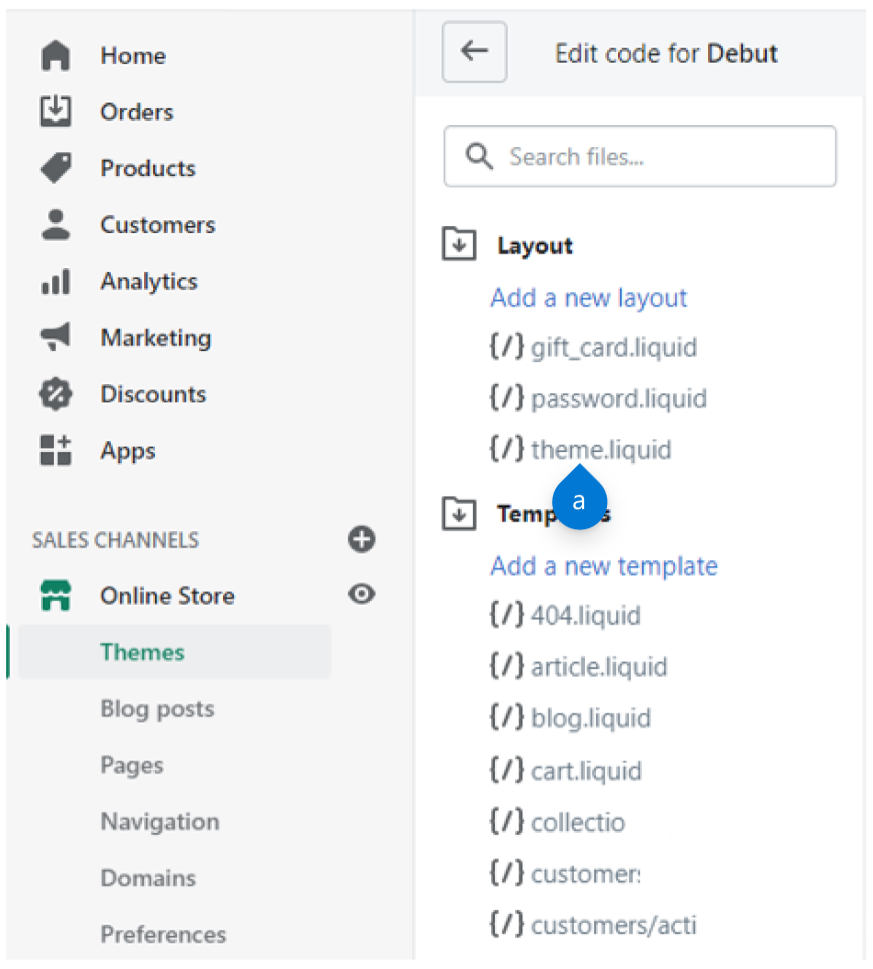The height and width of the screenshot is (969, 873).
Task: Go back using the arrow button
Action: click(x=474, y=52)
